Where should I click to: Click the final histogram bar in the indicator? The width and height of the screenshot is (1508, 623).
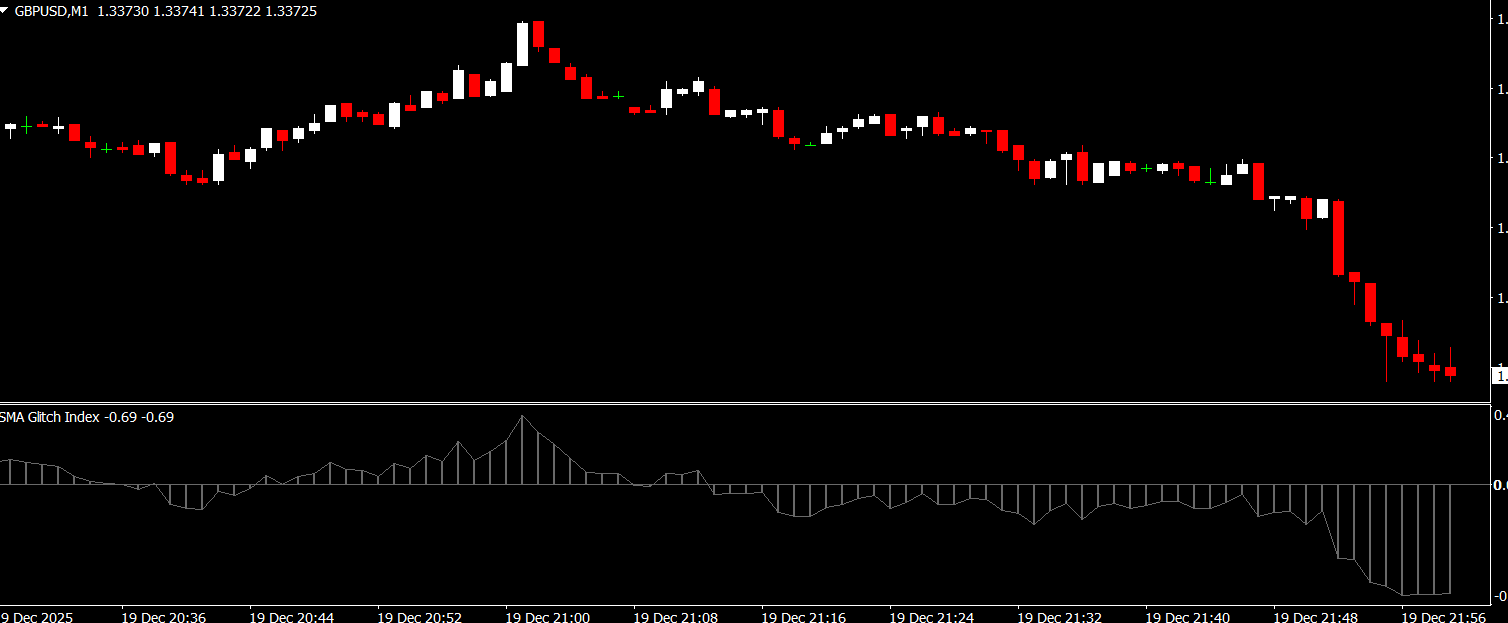pos(1450,540)
